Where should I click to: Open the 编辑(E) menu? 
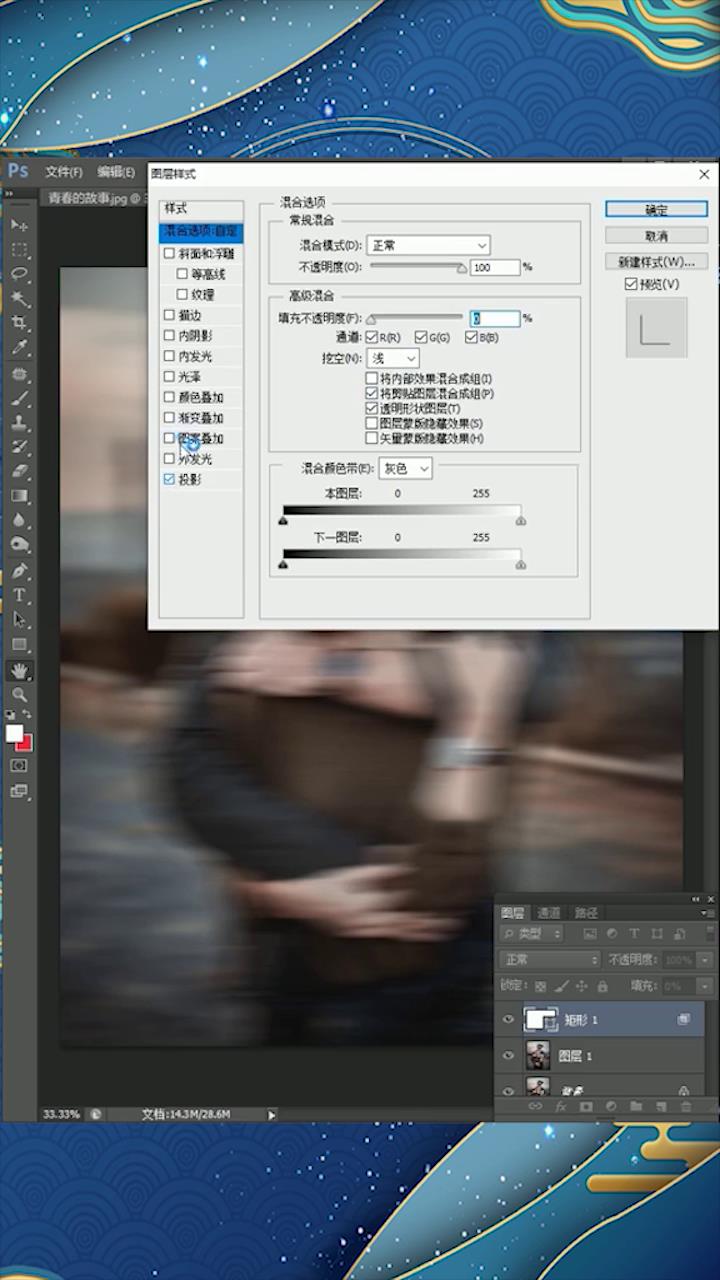pyautogui.click(x=116, y=172)
